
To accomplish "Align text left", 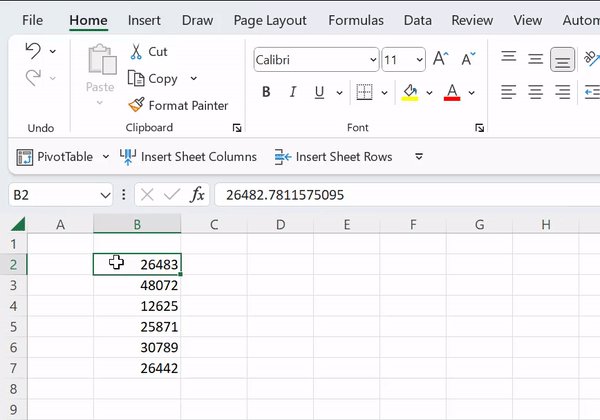I will (509, 92).
